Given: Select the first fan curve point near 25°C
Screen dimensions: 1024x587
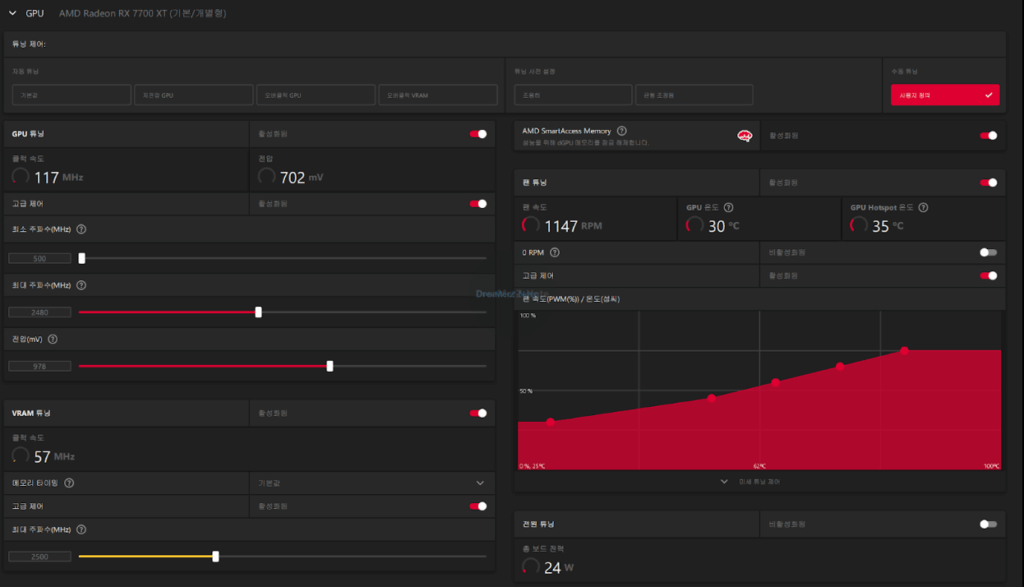Looking at the screenshot, I should tap(551, 422).
